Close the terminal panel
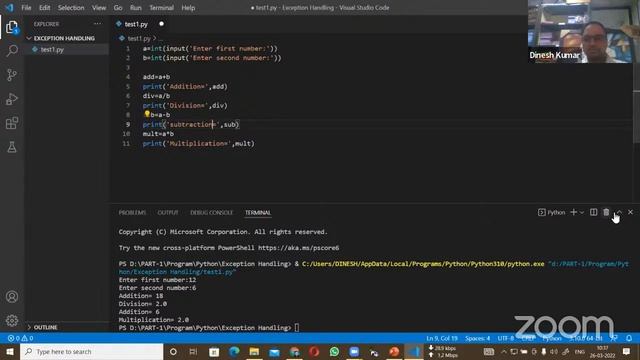Screen dimensions: 640x360 (631, 212)
